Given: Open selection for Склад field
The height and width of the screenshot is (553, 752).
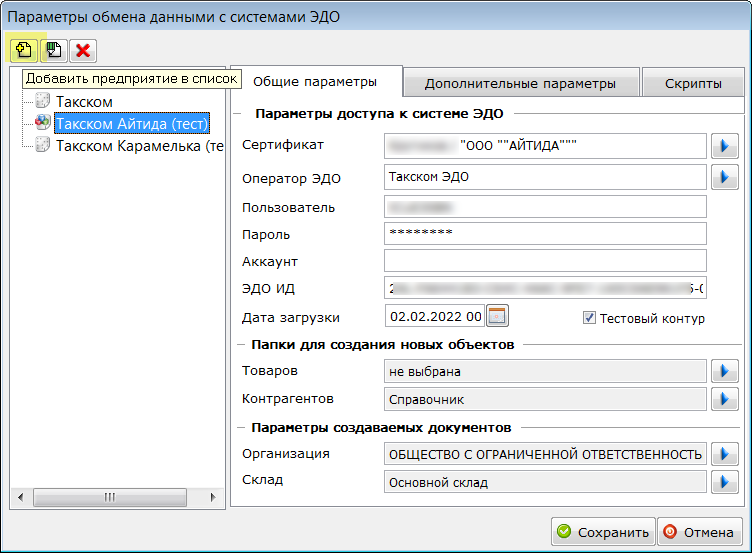Looking at the screenshot, I should (x=723, y=482).
